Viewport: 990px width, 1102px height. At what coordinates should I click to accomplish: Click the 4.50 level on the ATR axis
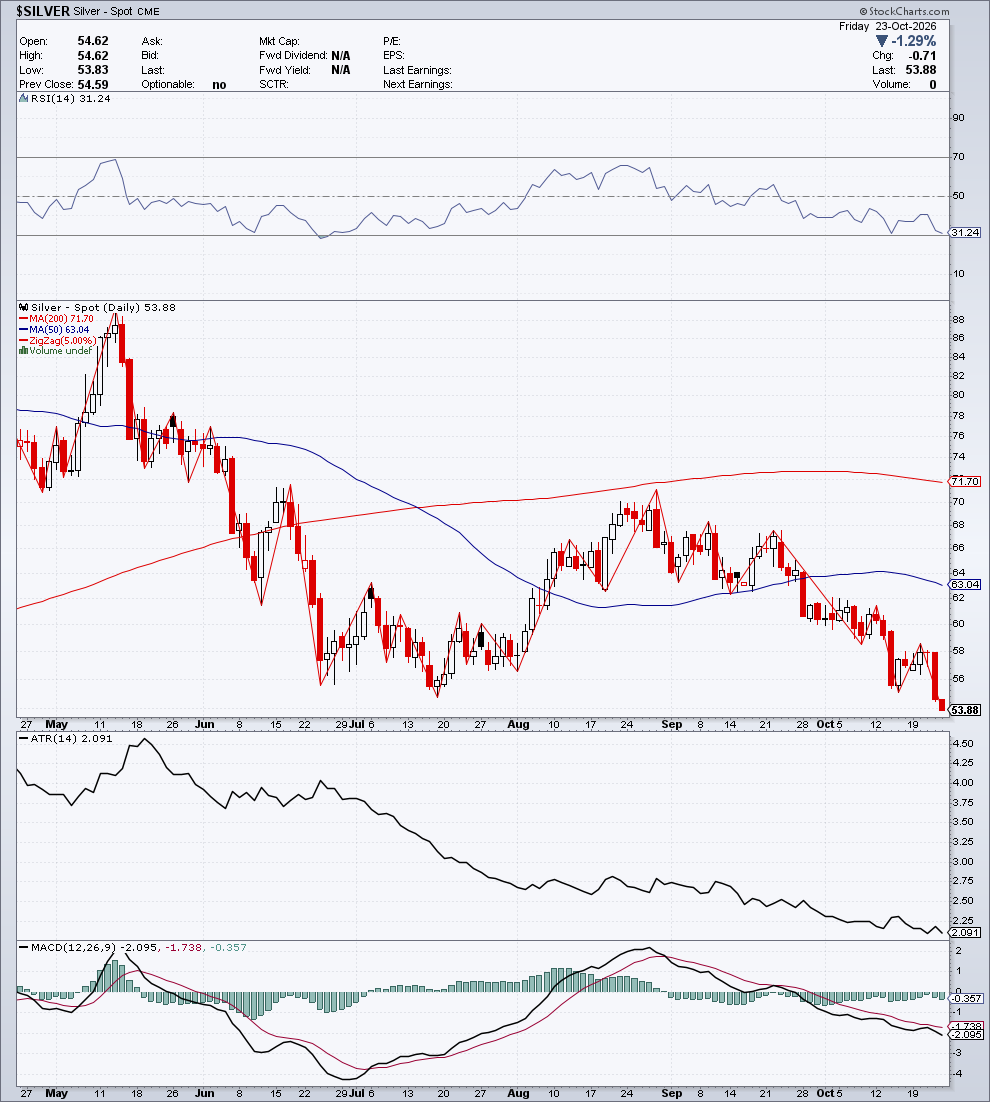click(963, 744)
